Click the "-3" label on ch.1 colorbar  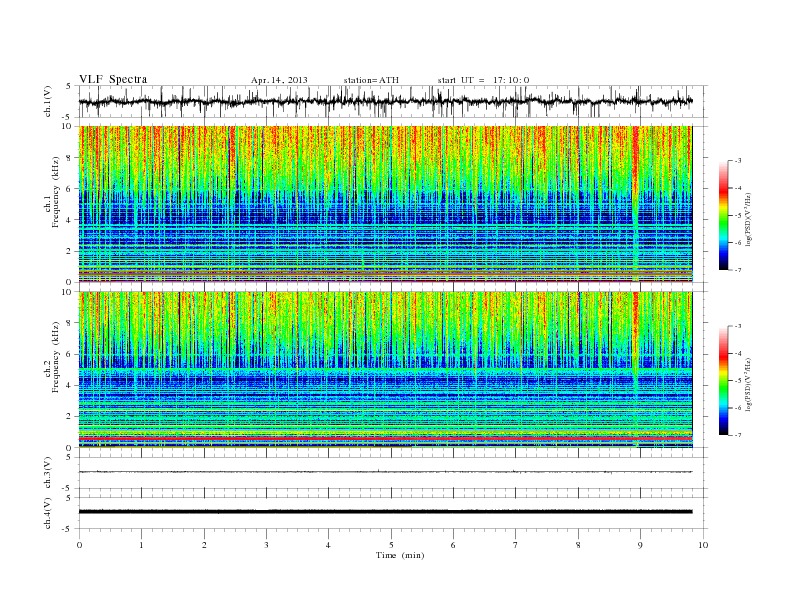click(x=737, y=161)
